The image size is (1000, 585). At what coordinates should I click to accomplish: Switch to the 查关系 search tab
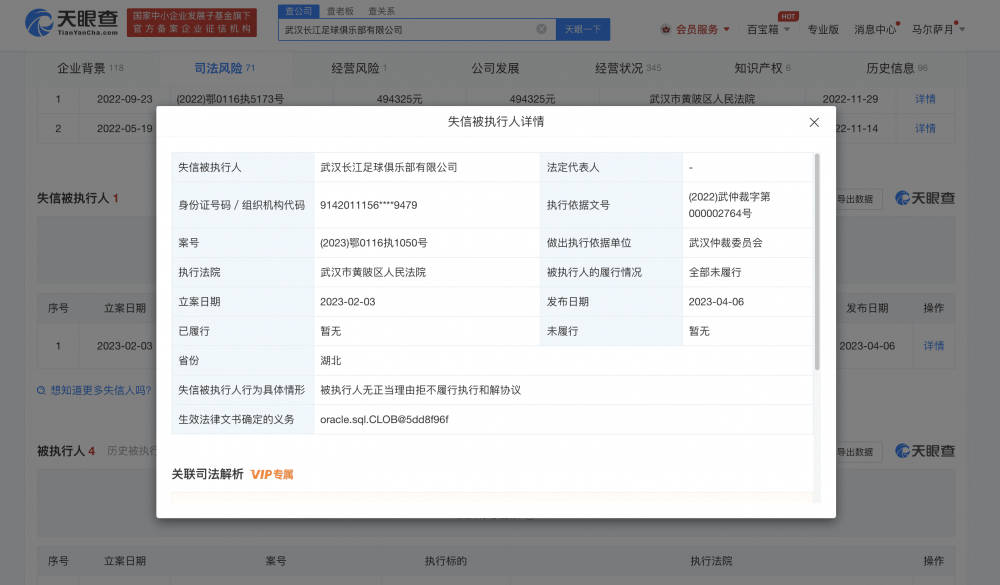tap(381, 9)
